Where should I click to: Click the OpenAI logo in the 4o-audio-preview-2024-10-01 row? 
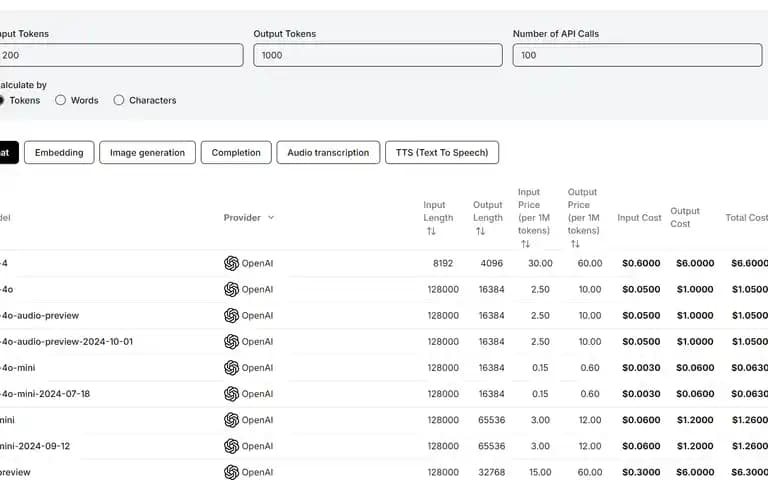(x=231, y=341)
